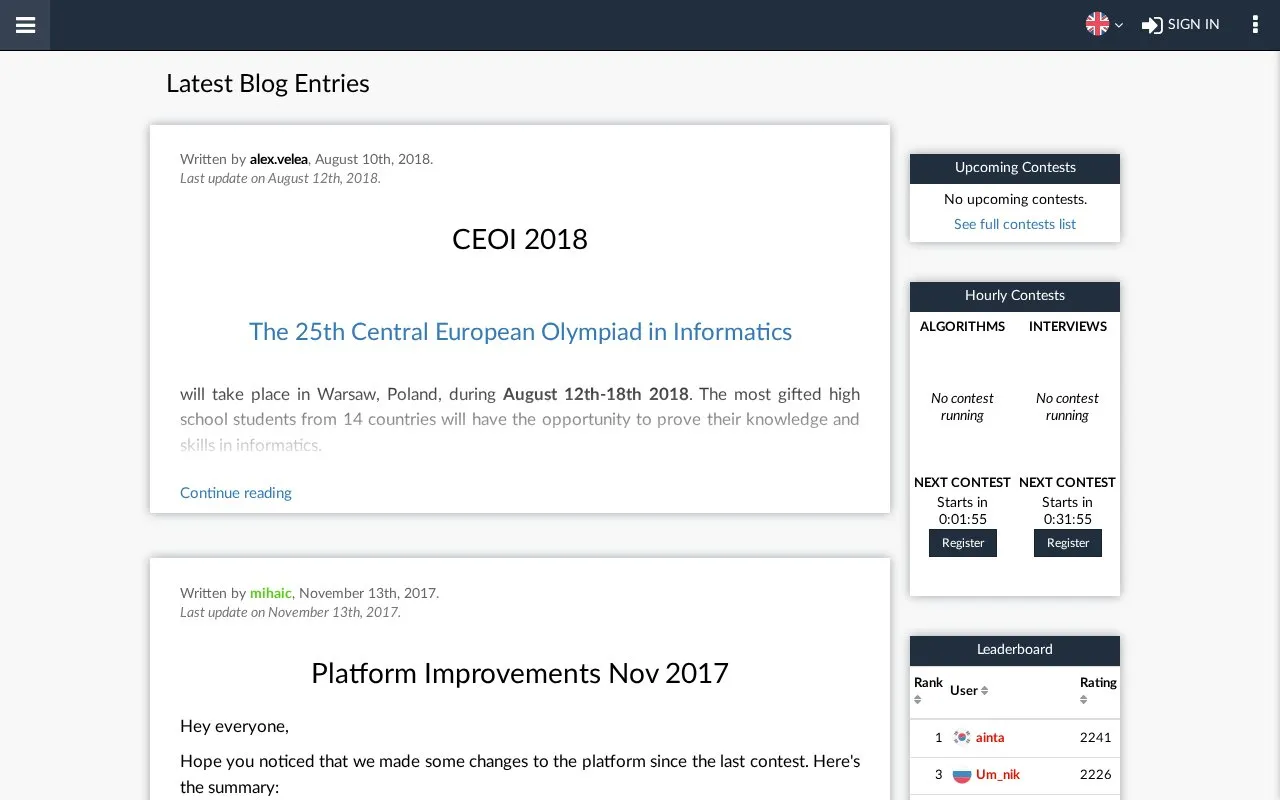Click the Latest Blog Entries heading
The width and height of the screenshot is (1280, 800).
pos(268,84)
